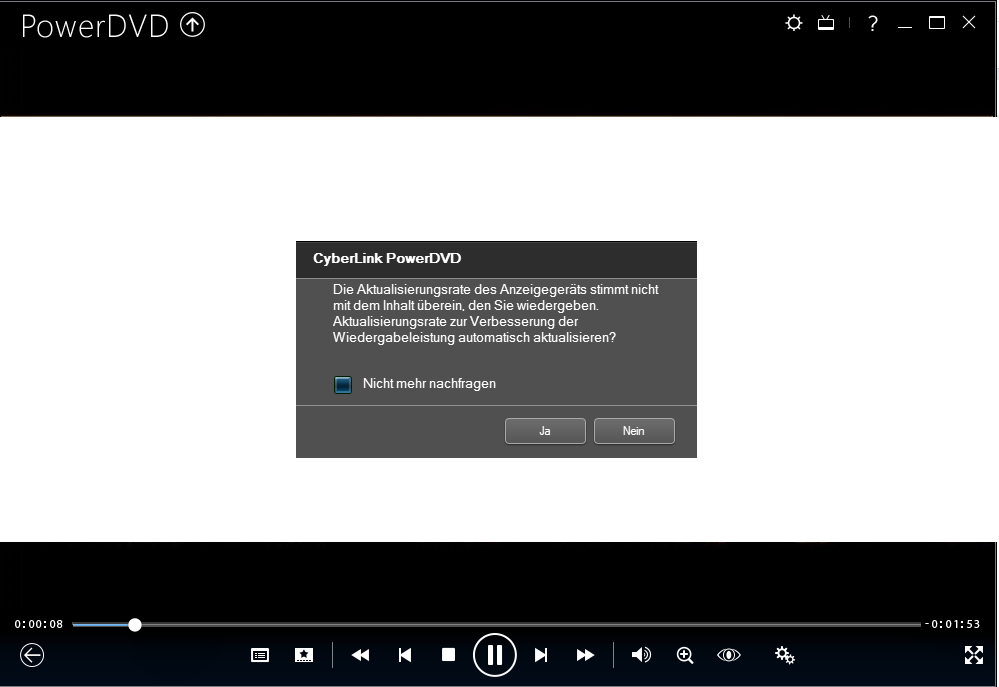Open the playlist menu icon
This screenshot has height=687, width=999.
[260, 655]
